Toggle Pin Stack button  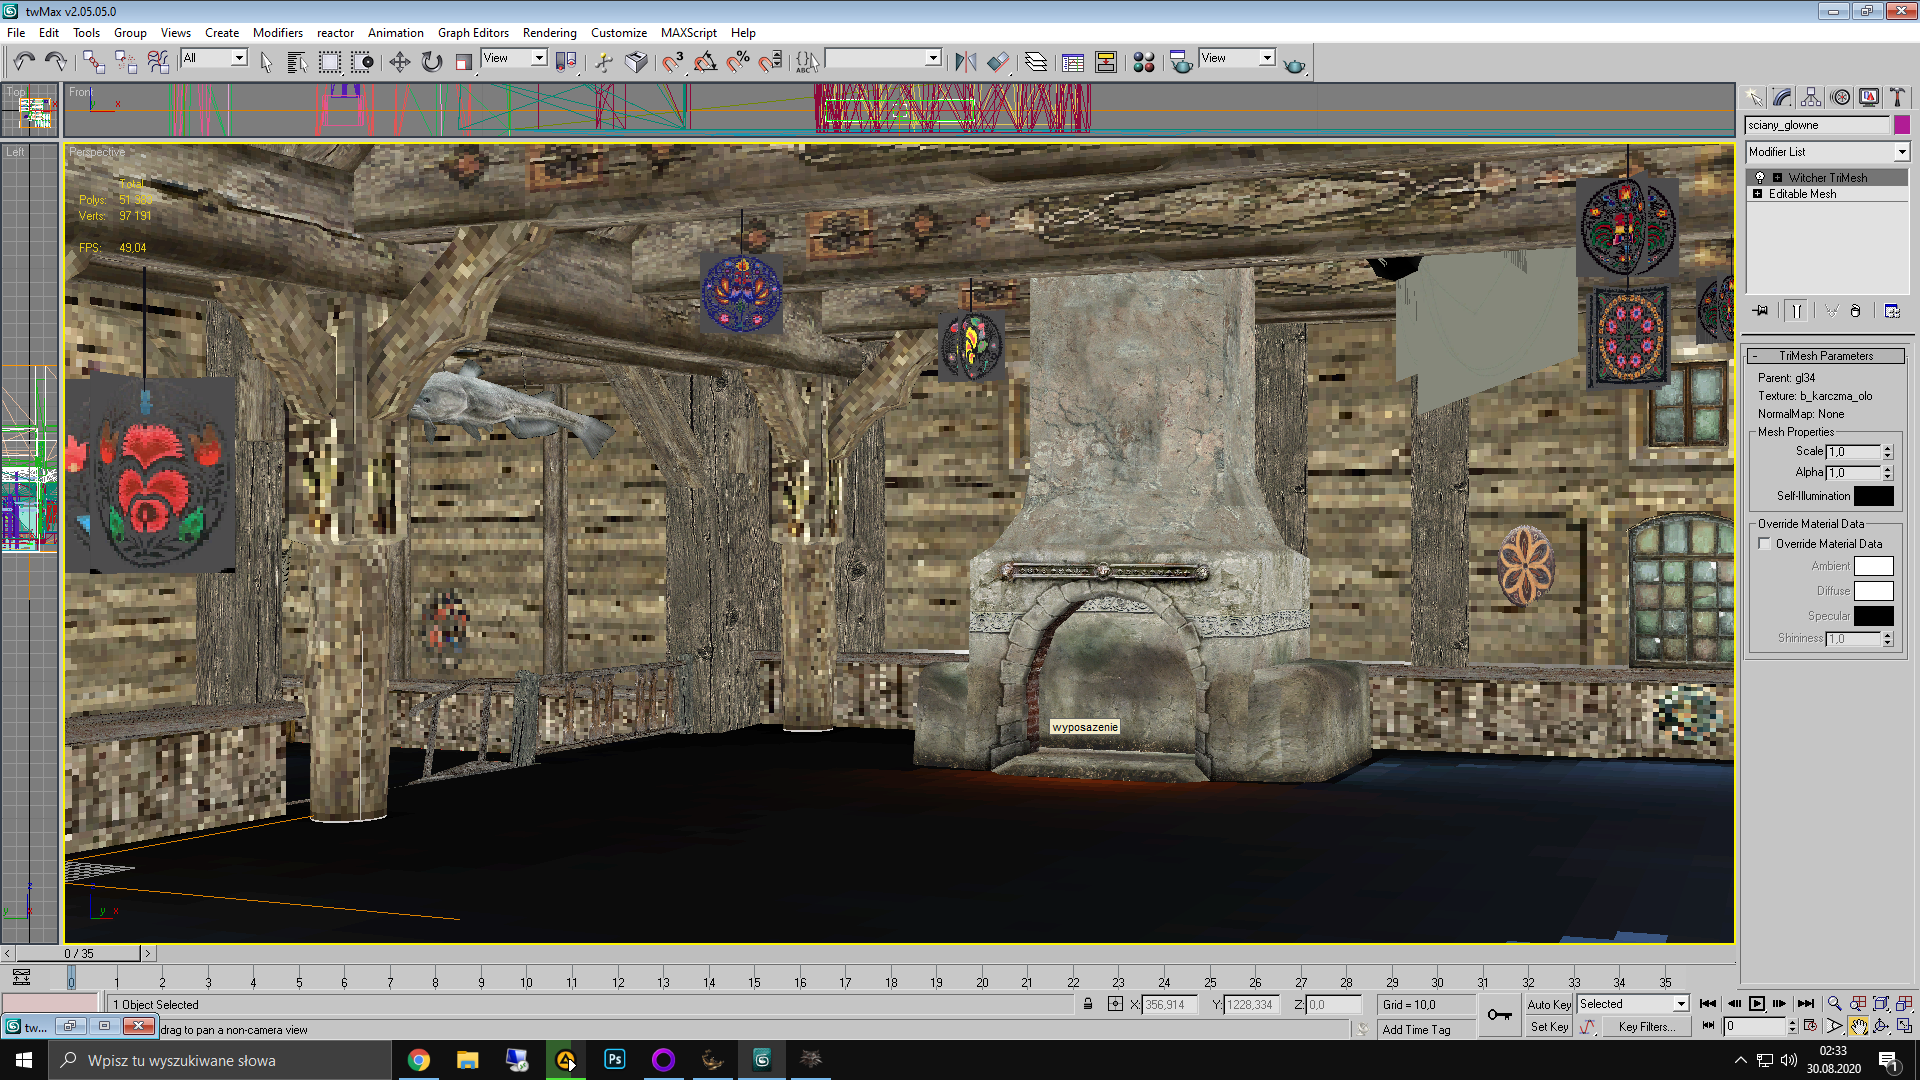click(1760, 311)
